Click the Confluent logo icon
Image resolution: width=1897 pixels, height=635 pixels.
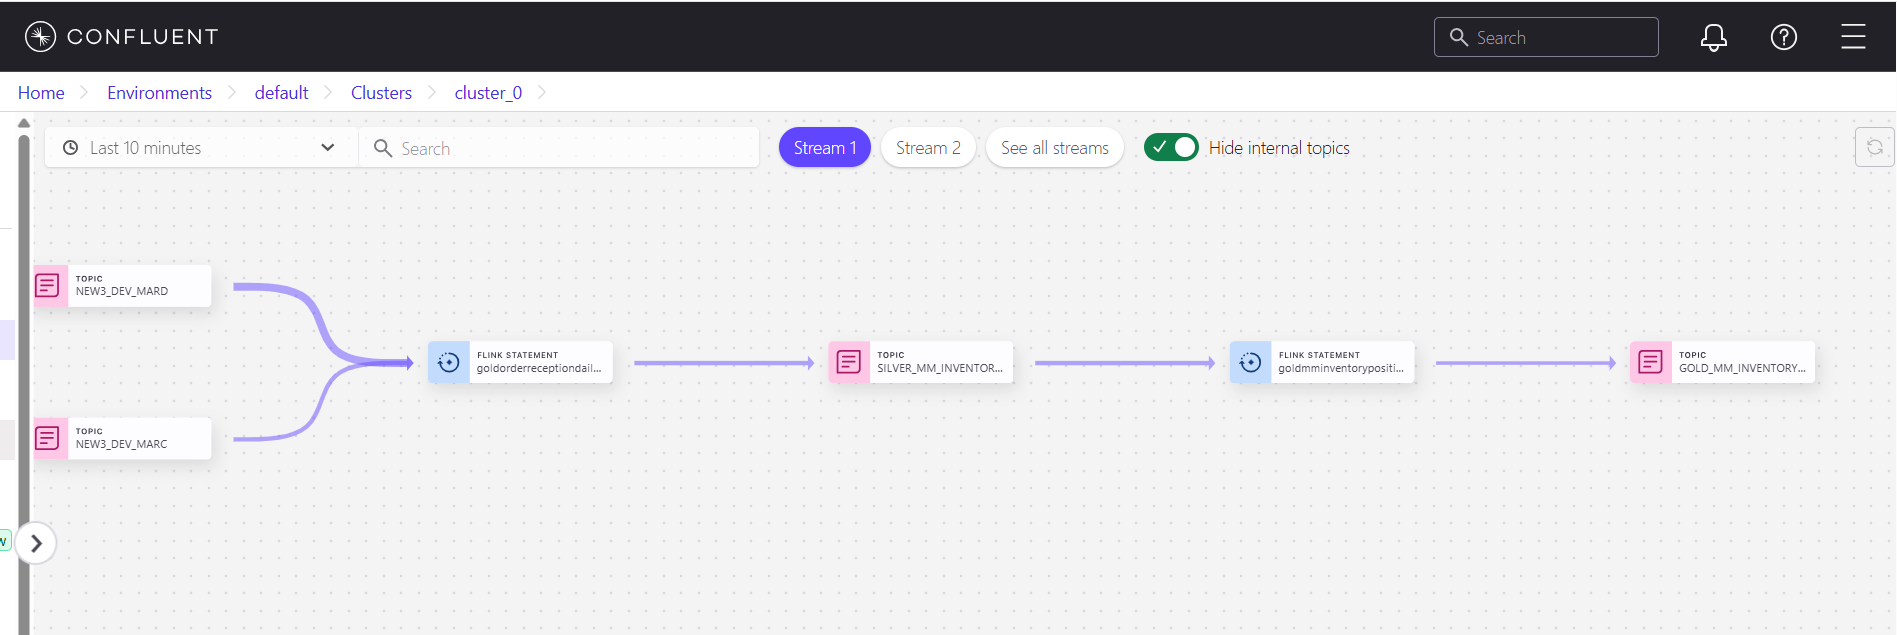[40, 37]
